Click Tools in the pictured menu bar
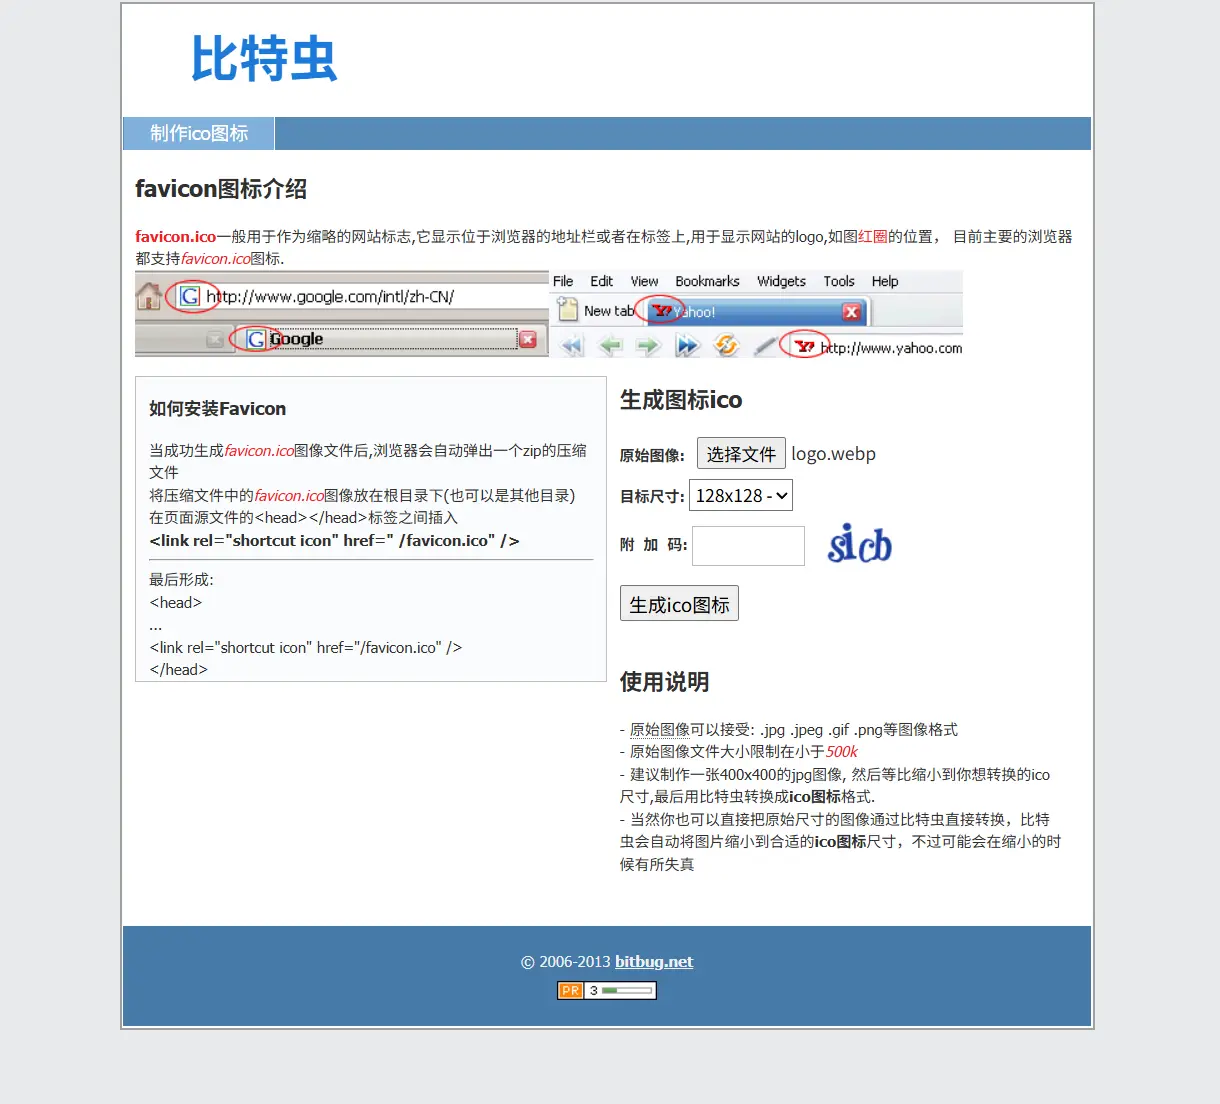 [x=838, y=282]
